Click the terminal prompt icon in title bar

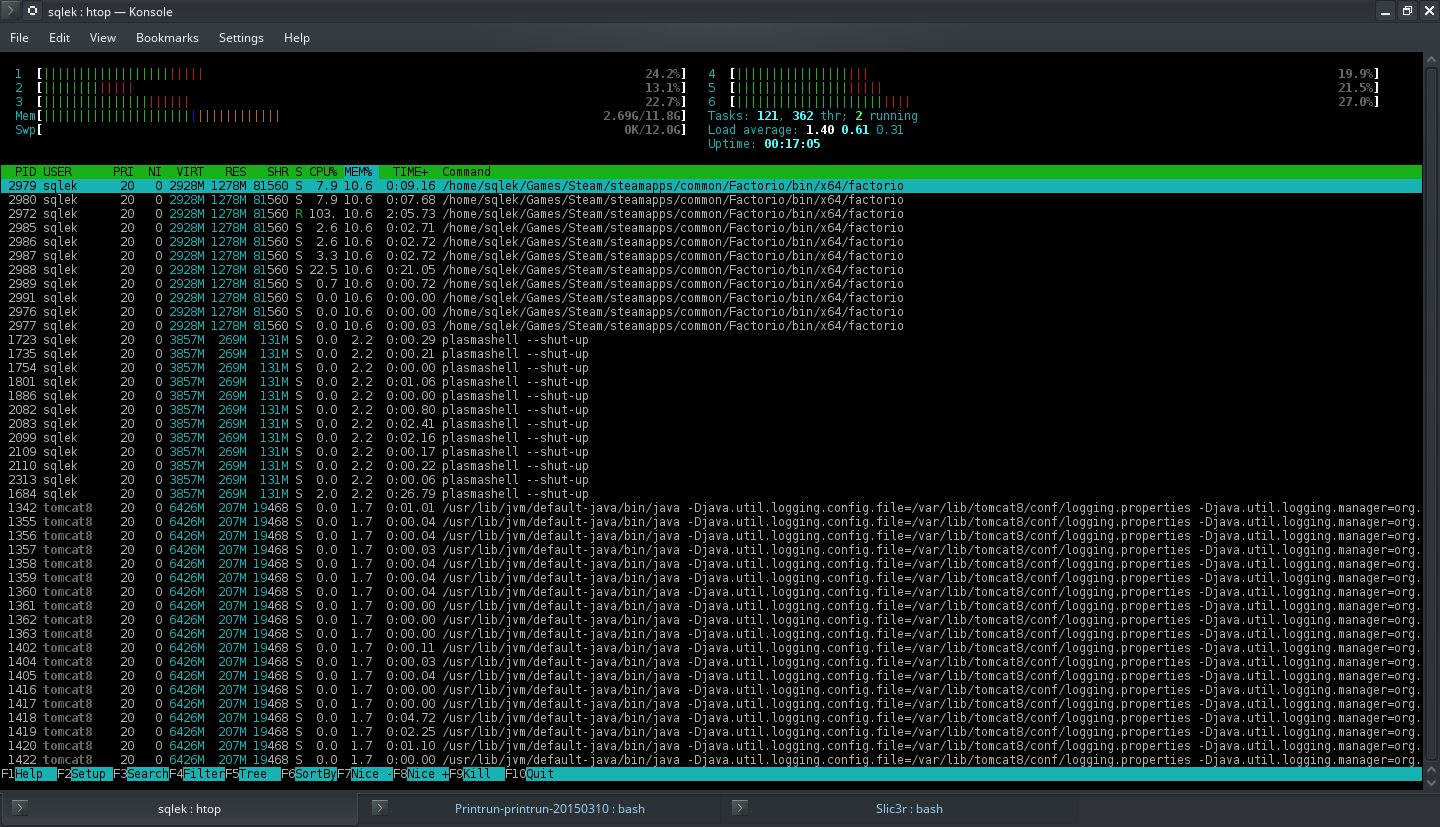point(11,12)
